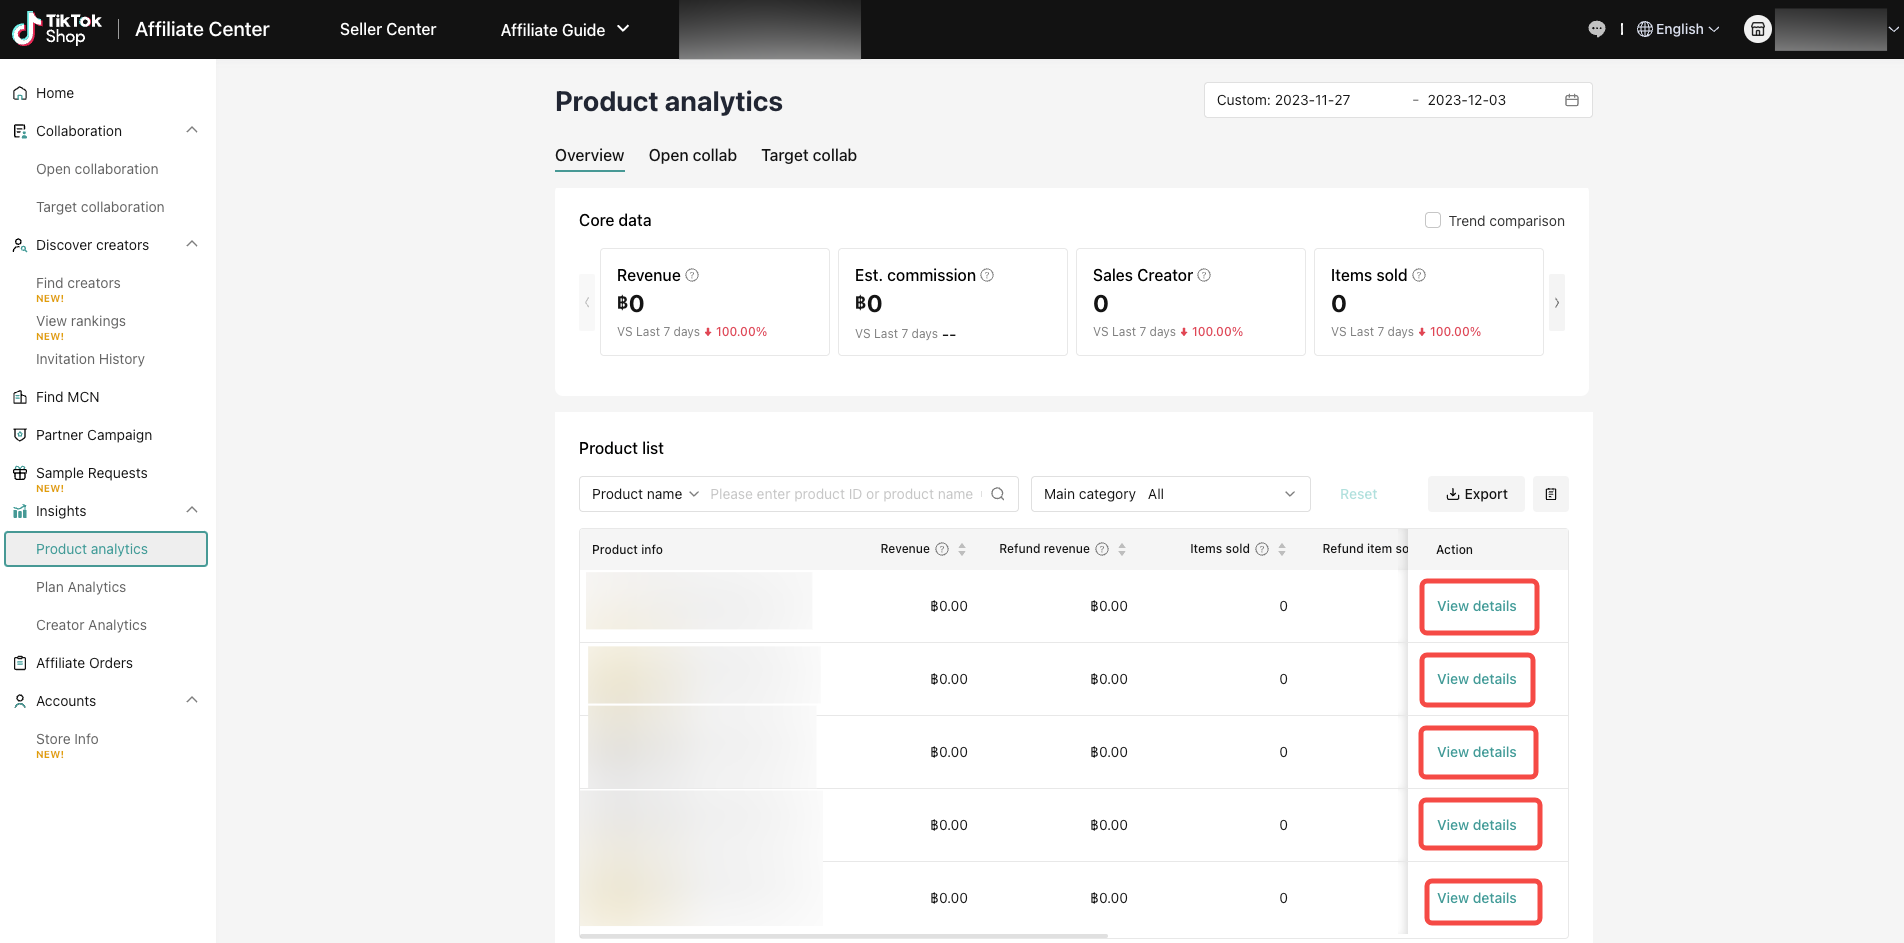Sort by Revenue column arrows
Screen dimensions: 1904x943
[962, 549]
